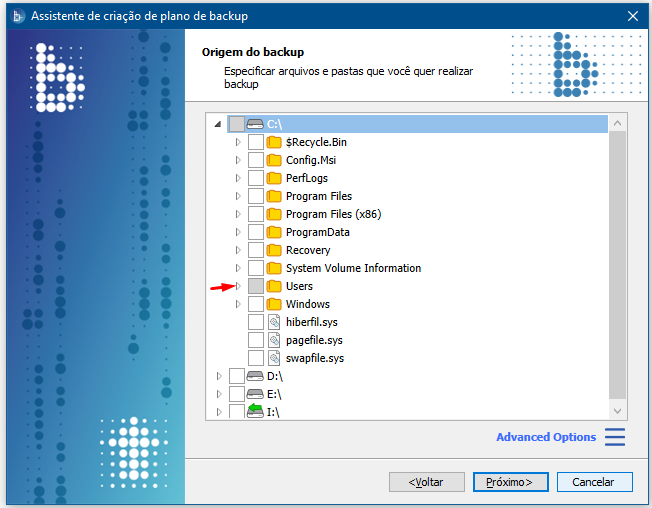Collapse the C:\ drive tree node
The height and width of the screenshot is (508, 652).
point(217,124)
